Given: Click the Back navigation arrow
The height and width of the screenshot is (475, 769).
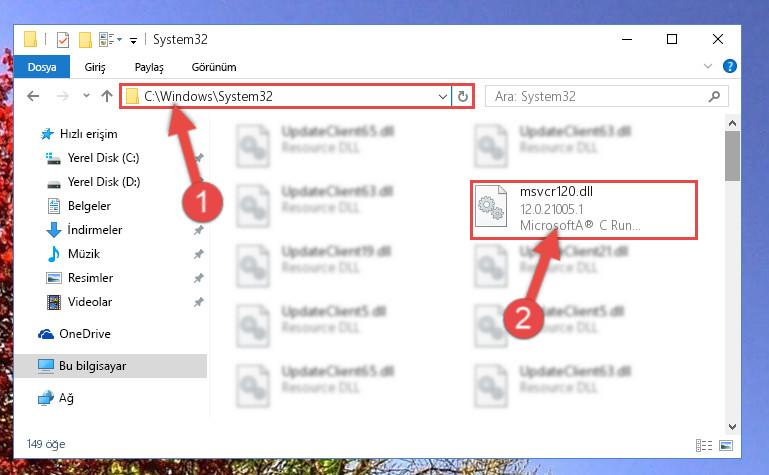Looking at the screenshot, I should (33, 96).
